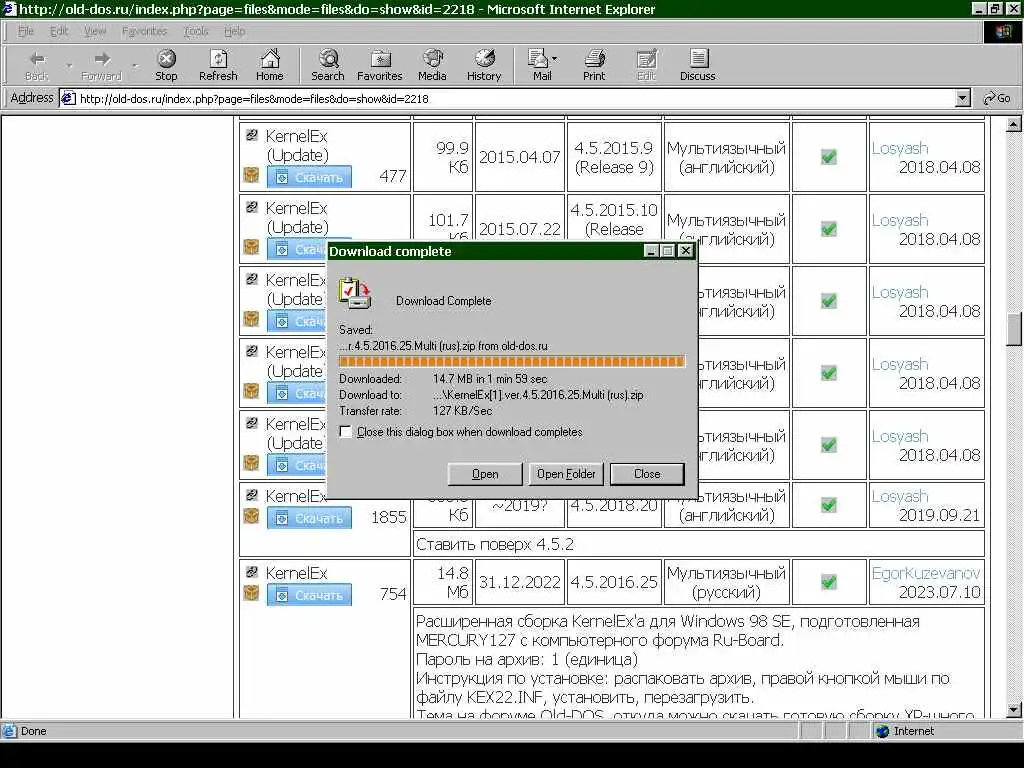The width and height of the screenshot is (1024, 768).
Task: Click the page icon in Address bar
Action: [x=68, y=99]
